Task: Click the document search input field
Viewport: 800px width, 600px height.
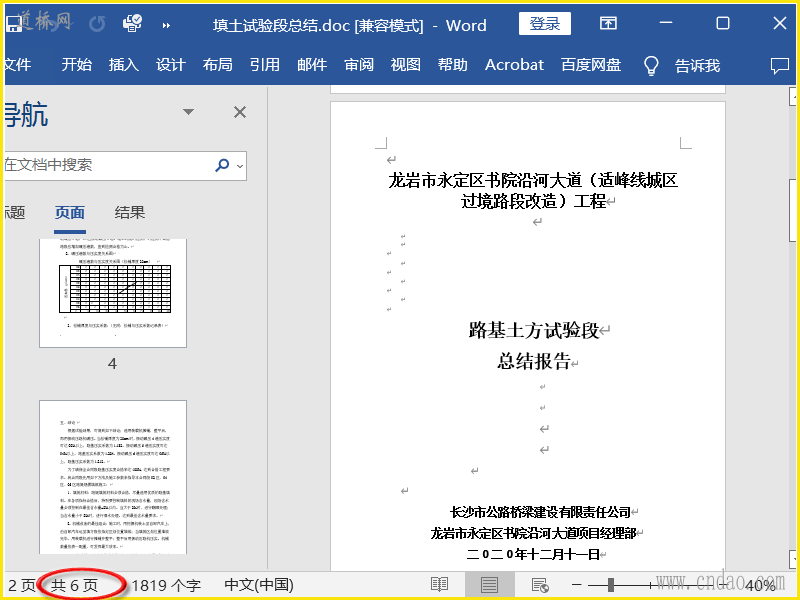Action: (x=107, y=165)
